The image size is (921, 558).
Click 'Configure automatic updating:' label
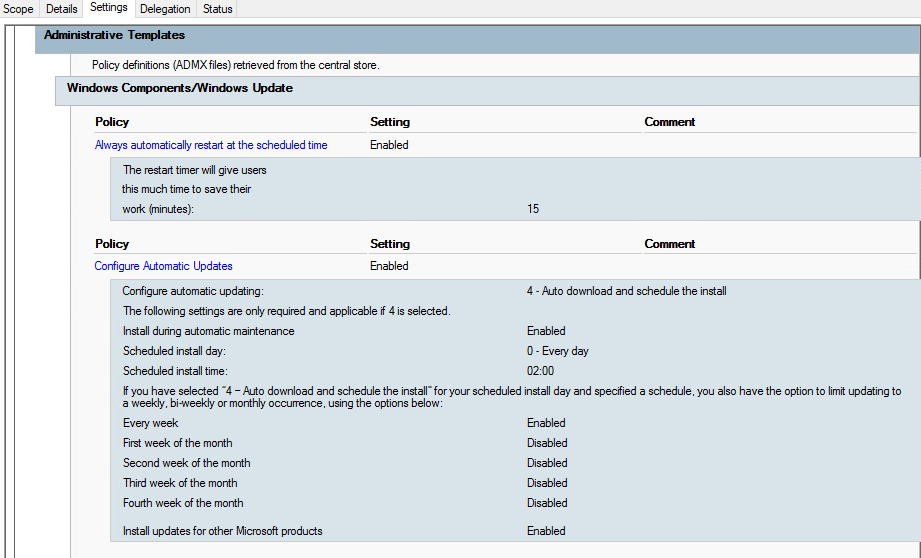(x=193, y=291)
